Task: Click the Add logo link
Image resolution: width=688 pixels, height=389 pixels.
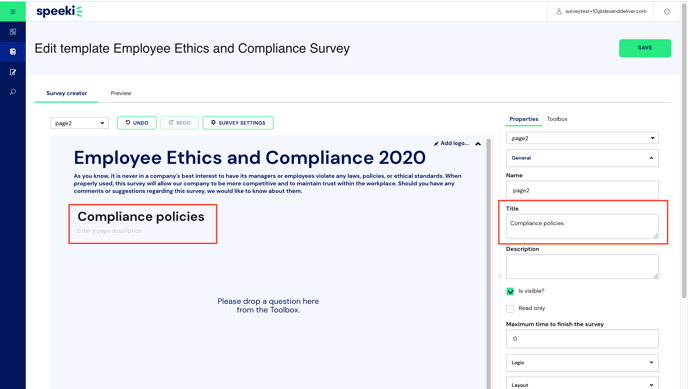Action: click(452, 143)
